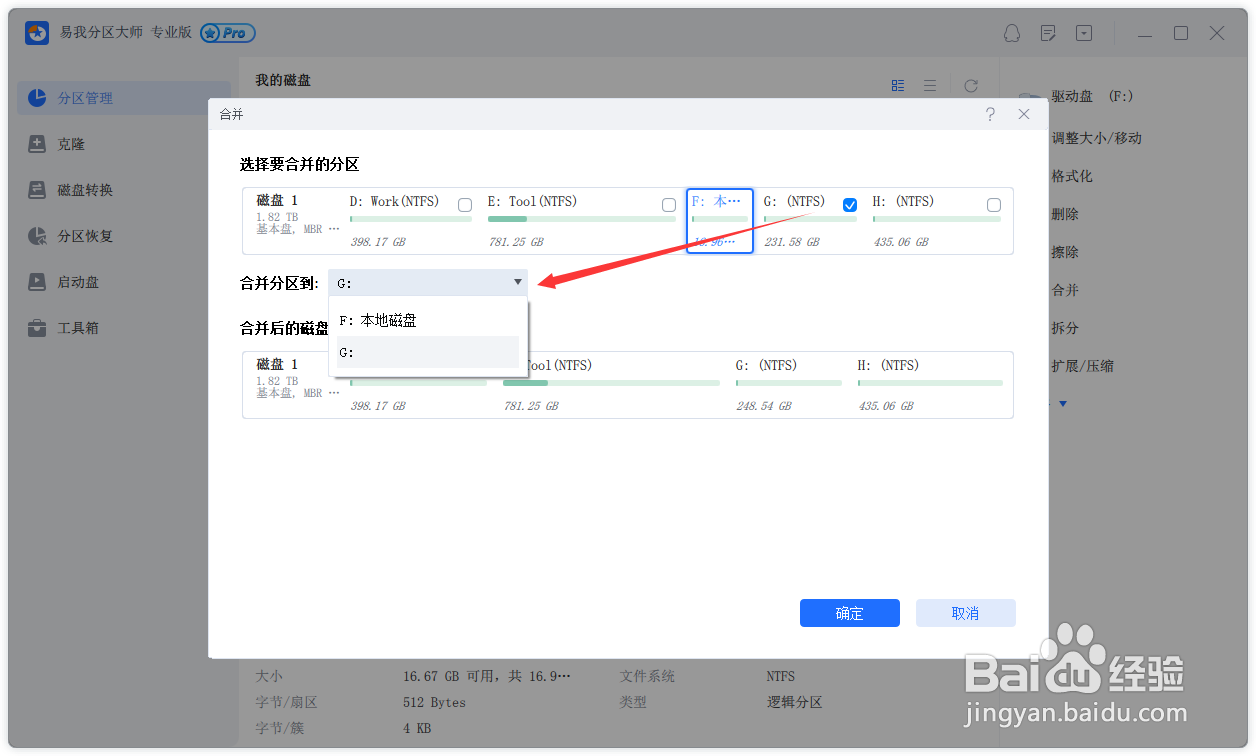Select the highlighted F: partition block
1256x756 pixels.
tap(720, 221)
